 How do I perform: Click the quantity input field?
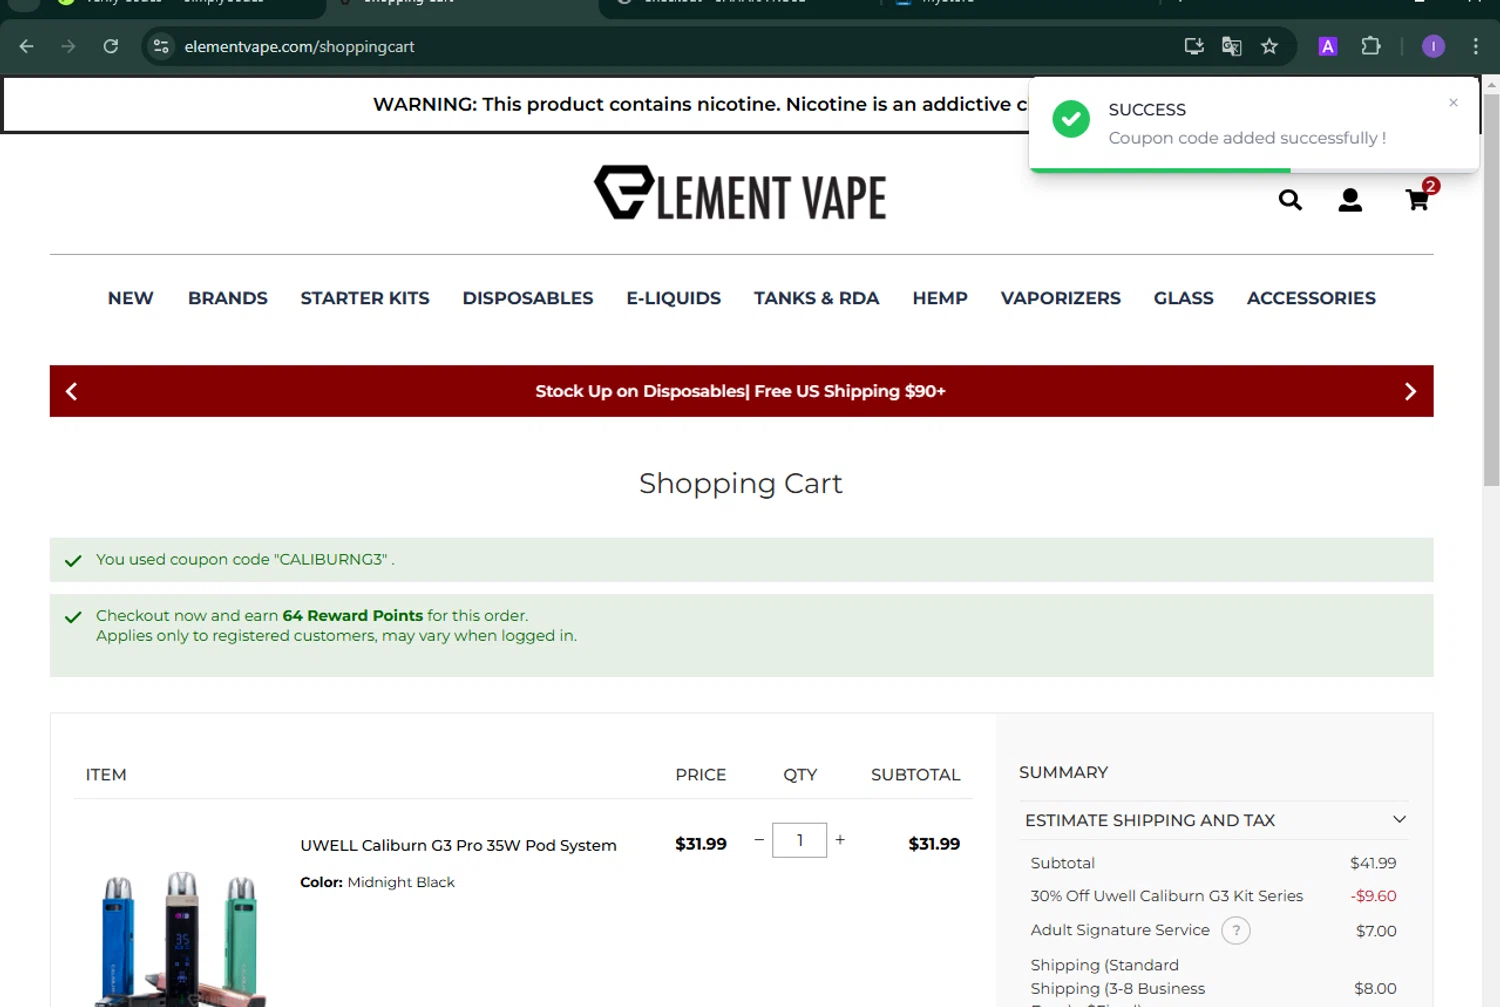[x=800, y=840]
